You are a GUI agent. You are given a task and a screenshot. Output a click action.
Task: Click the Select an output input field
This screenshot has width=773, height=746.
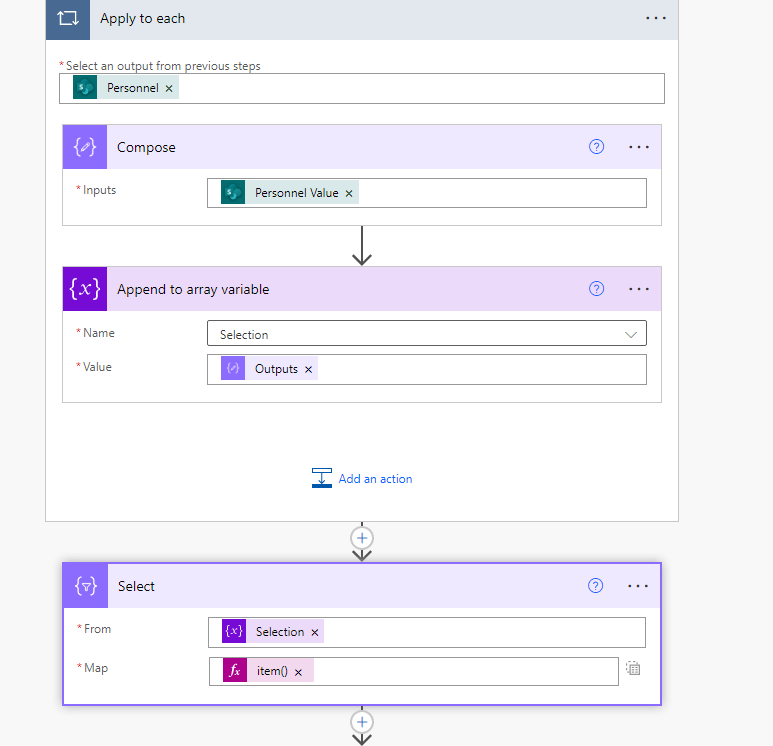(362, 88)
